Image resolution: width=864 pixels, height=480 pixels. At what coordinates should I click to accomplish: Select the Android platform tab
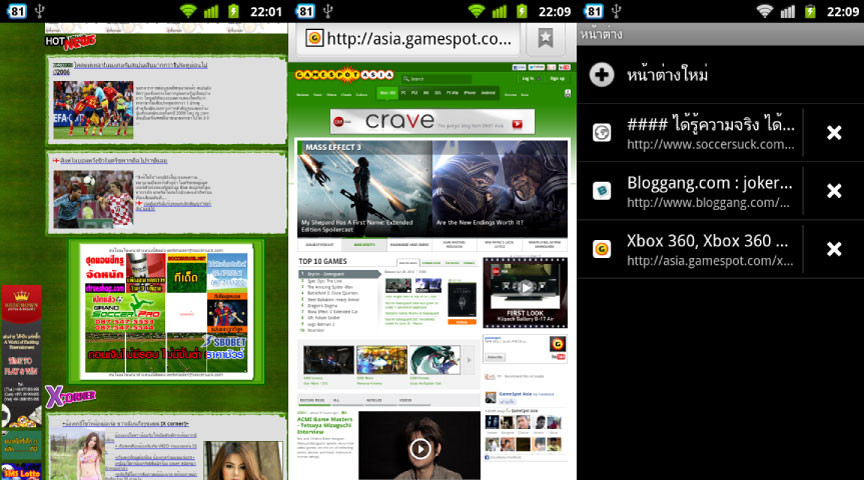(488, 93)
